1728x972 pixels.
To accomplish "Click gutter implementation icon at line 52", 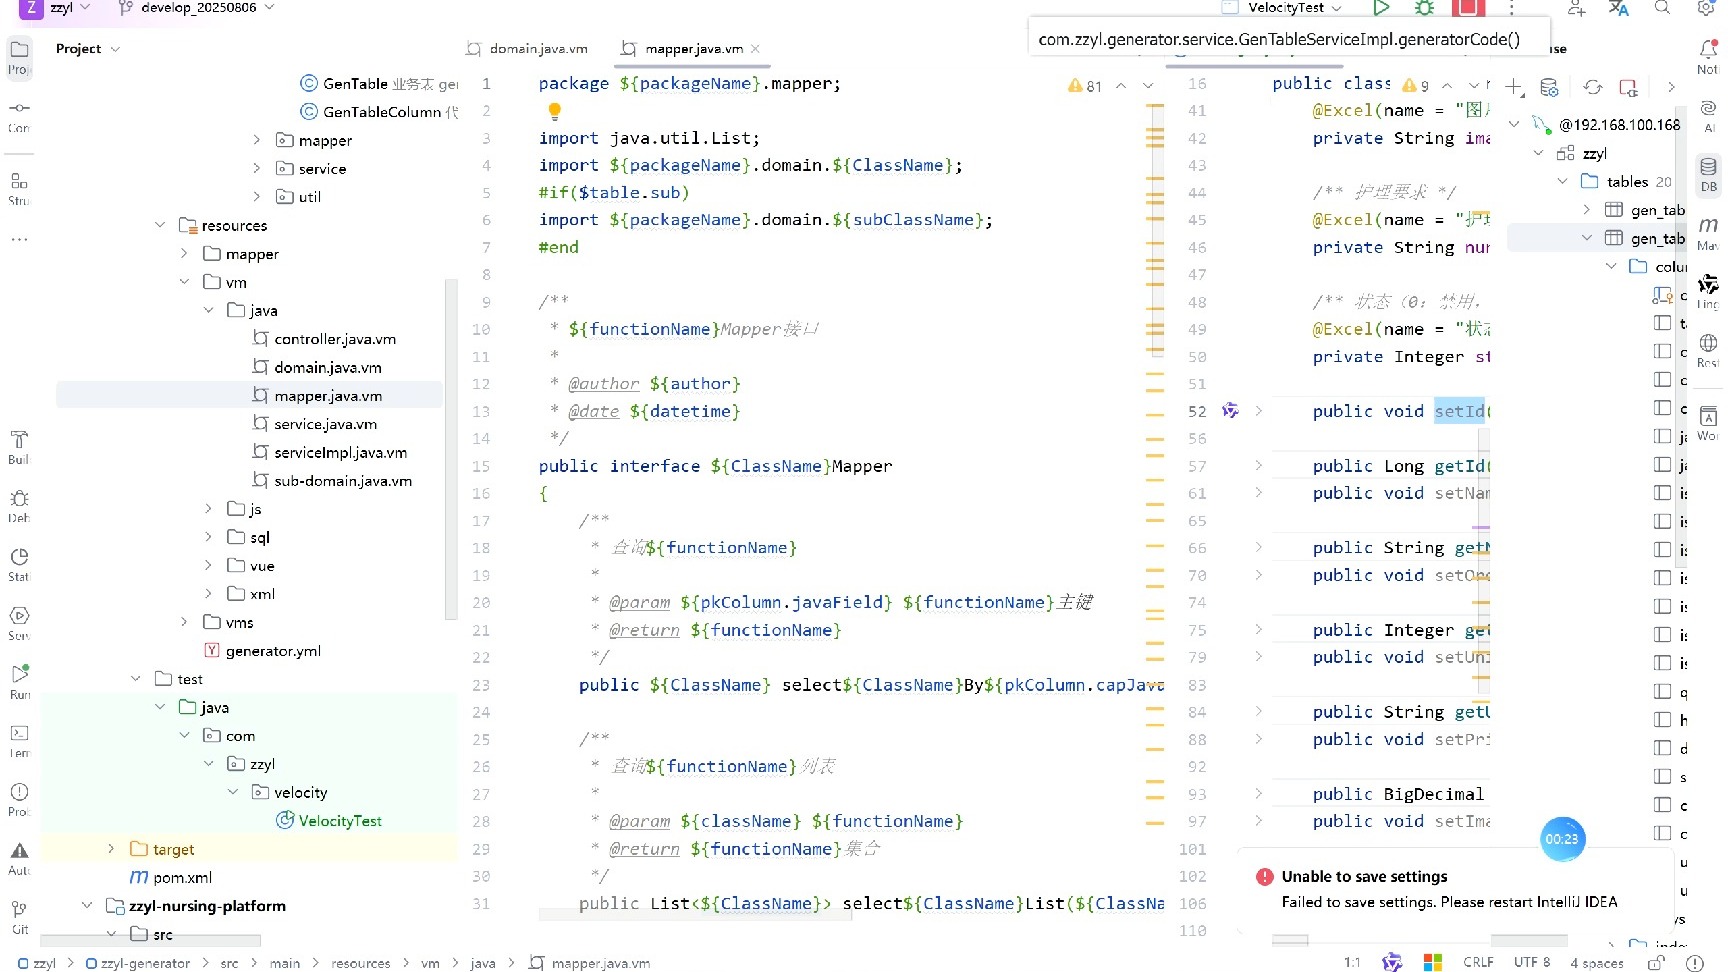I will [x=1230, y=411].
